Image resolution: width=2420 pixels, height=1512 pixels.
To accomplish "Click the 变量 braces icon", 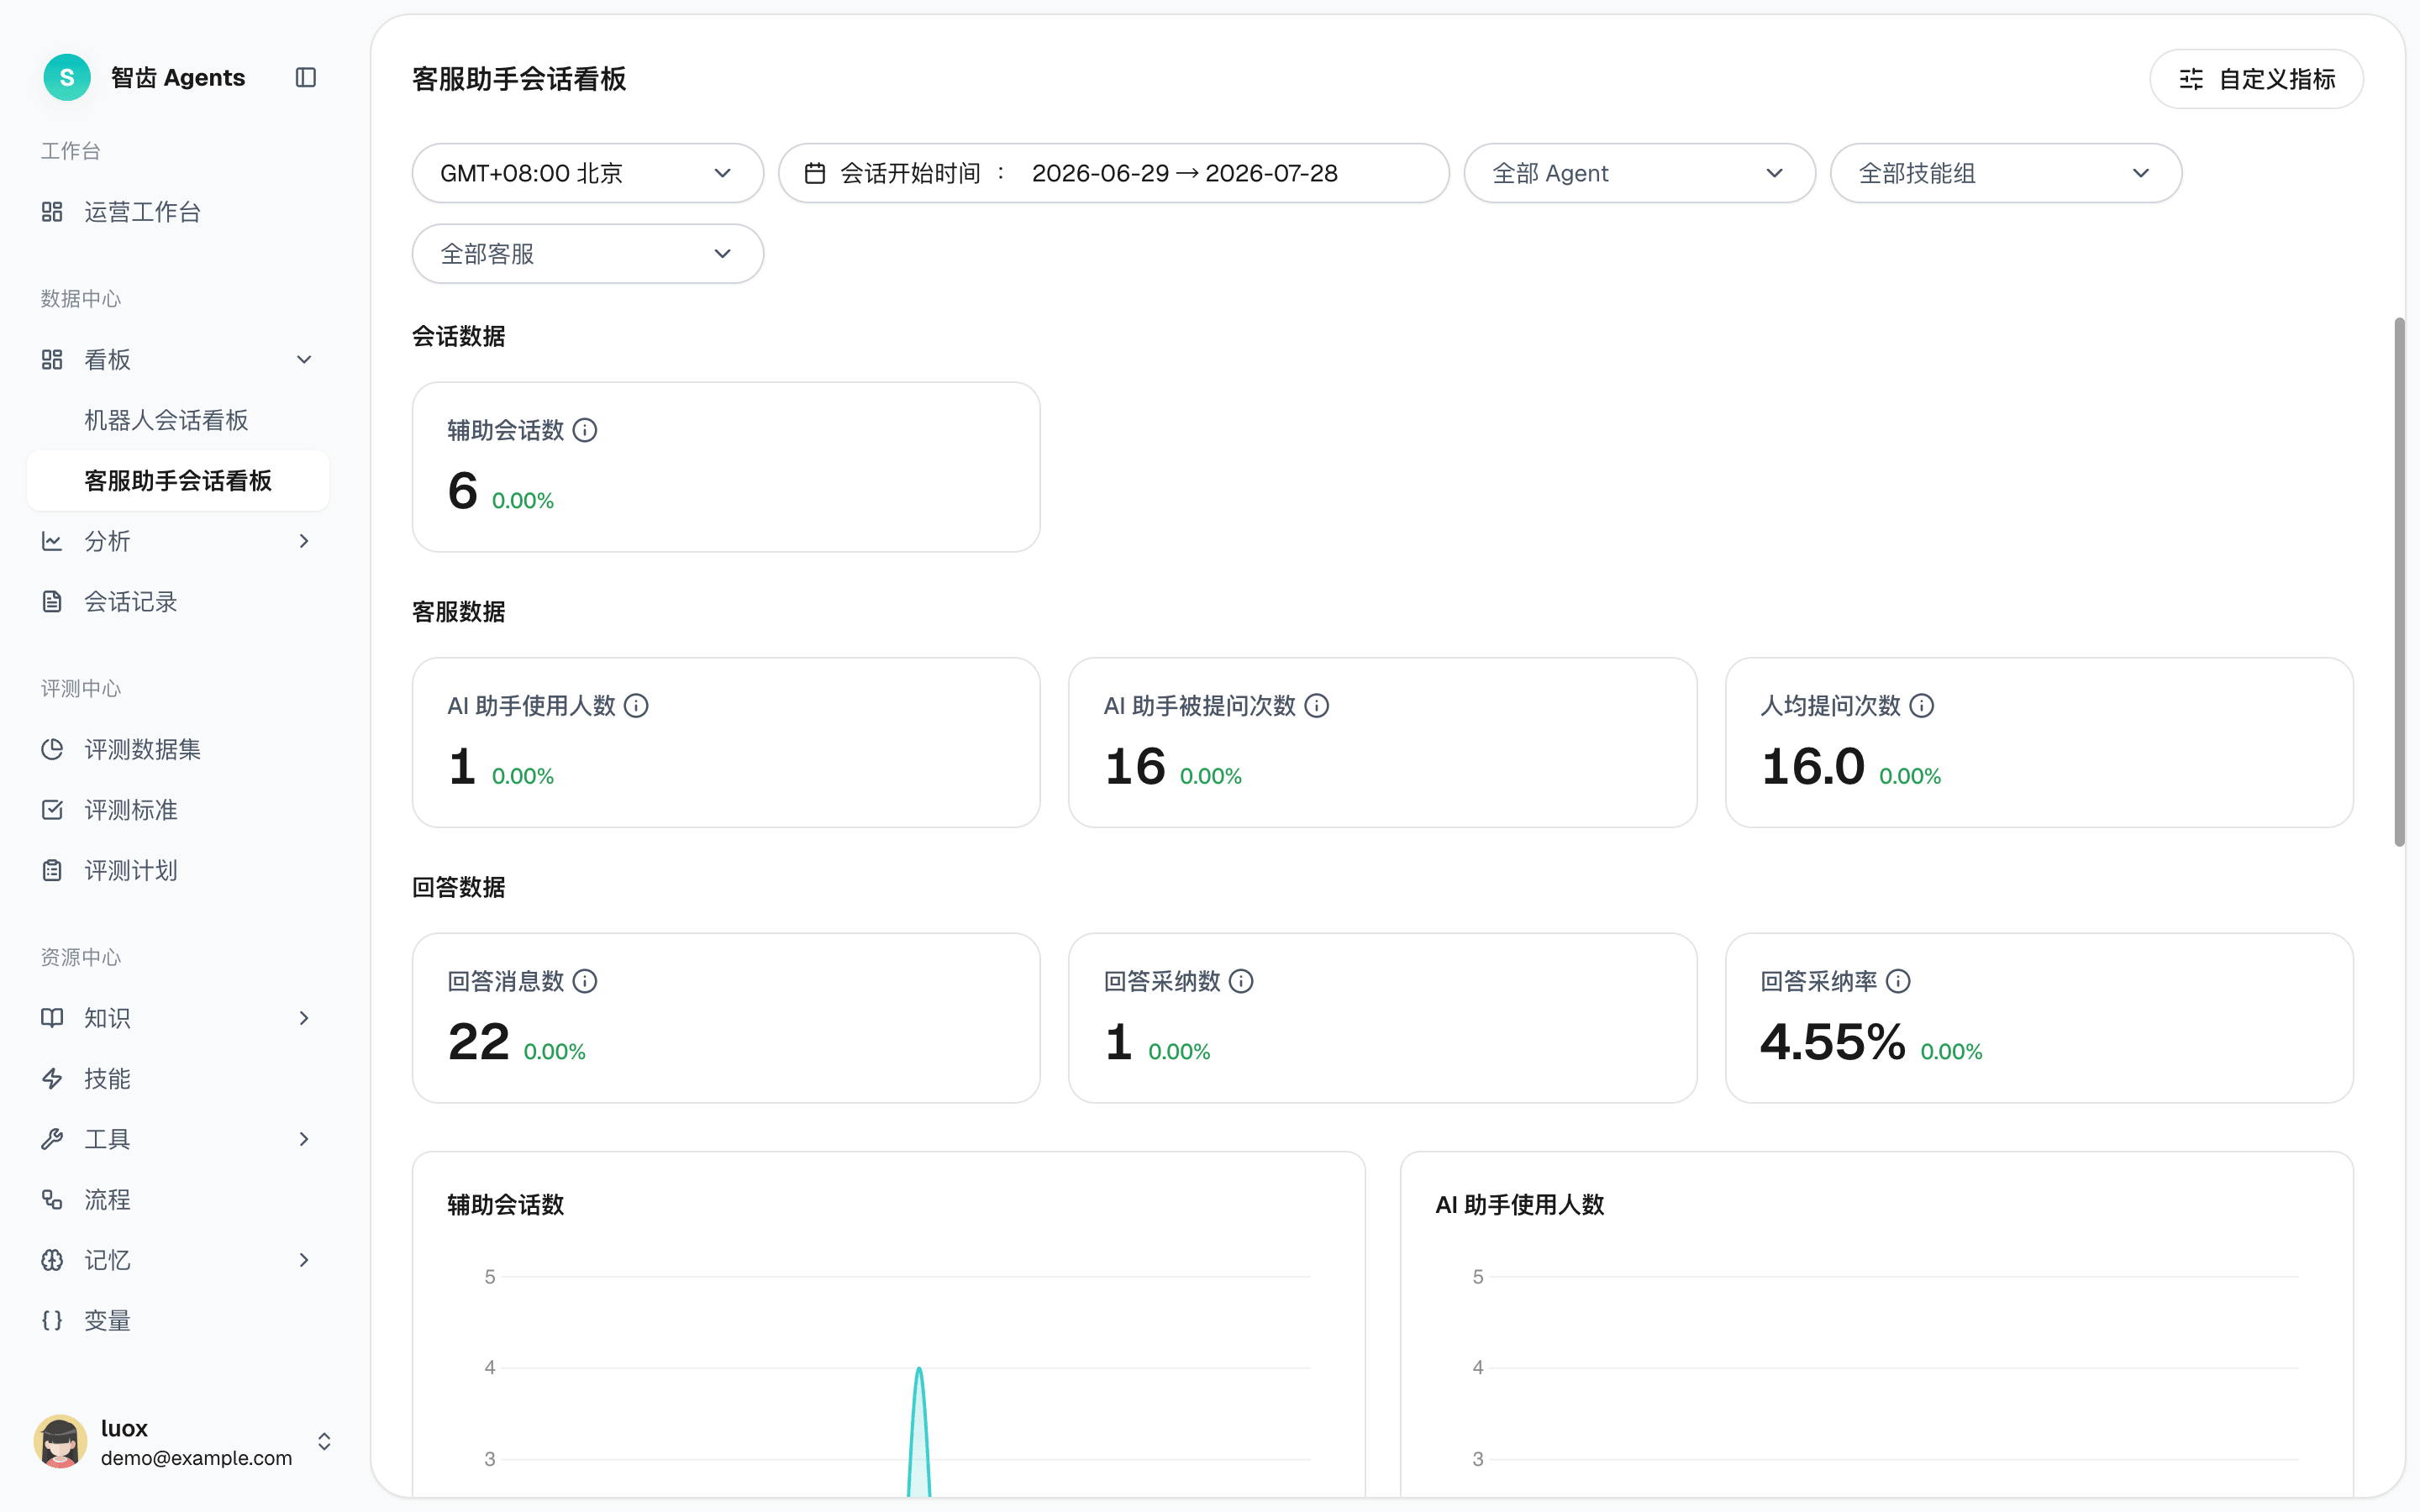I will [x=52, y=1320].
